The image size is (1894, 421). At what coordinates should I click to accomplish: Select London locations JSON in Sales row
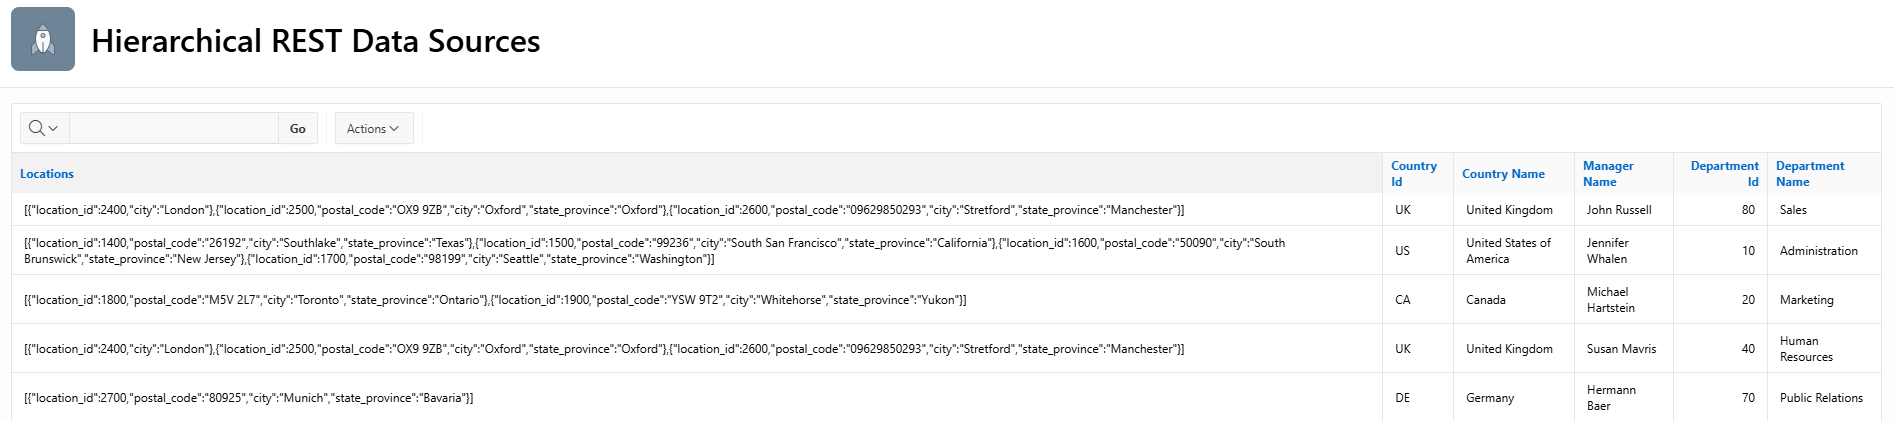(697, 209)
